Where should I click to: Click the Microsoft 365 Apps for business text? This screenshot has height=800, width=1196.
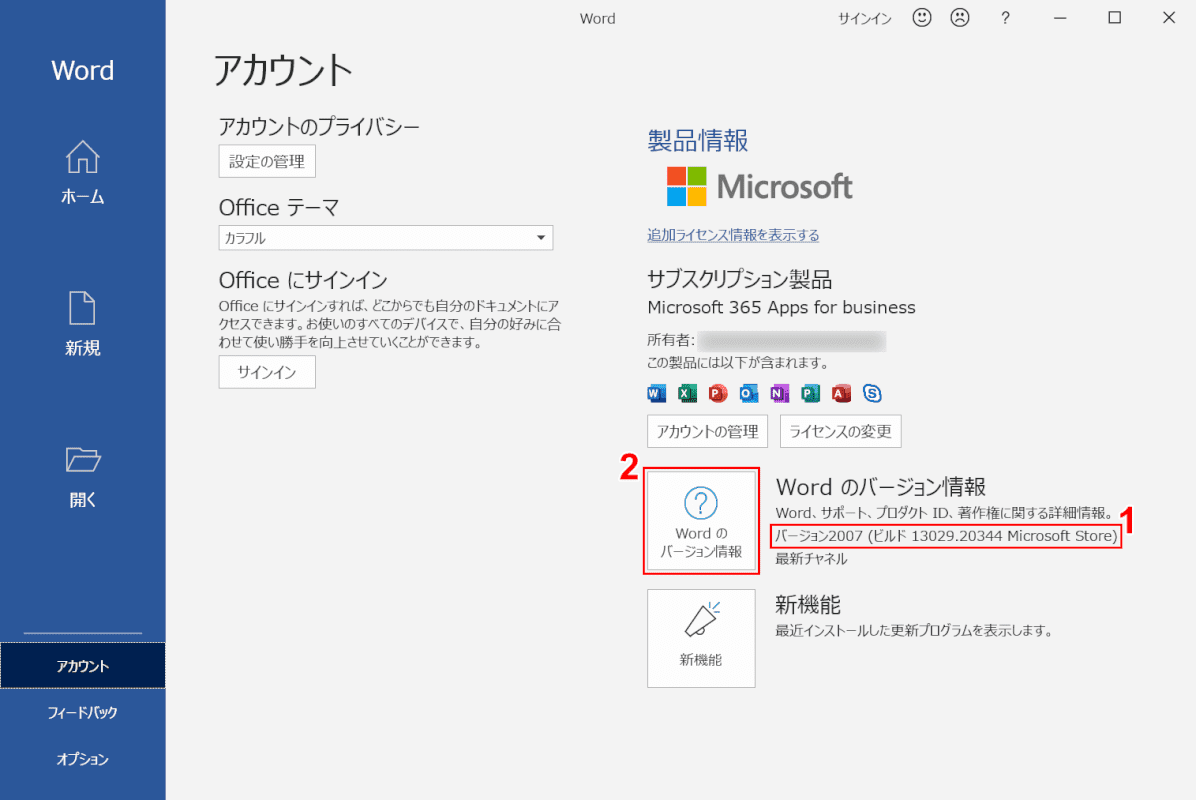(x=781, y=307)
